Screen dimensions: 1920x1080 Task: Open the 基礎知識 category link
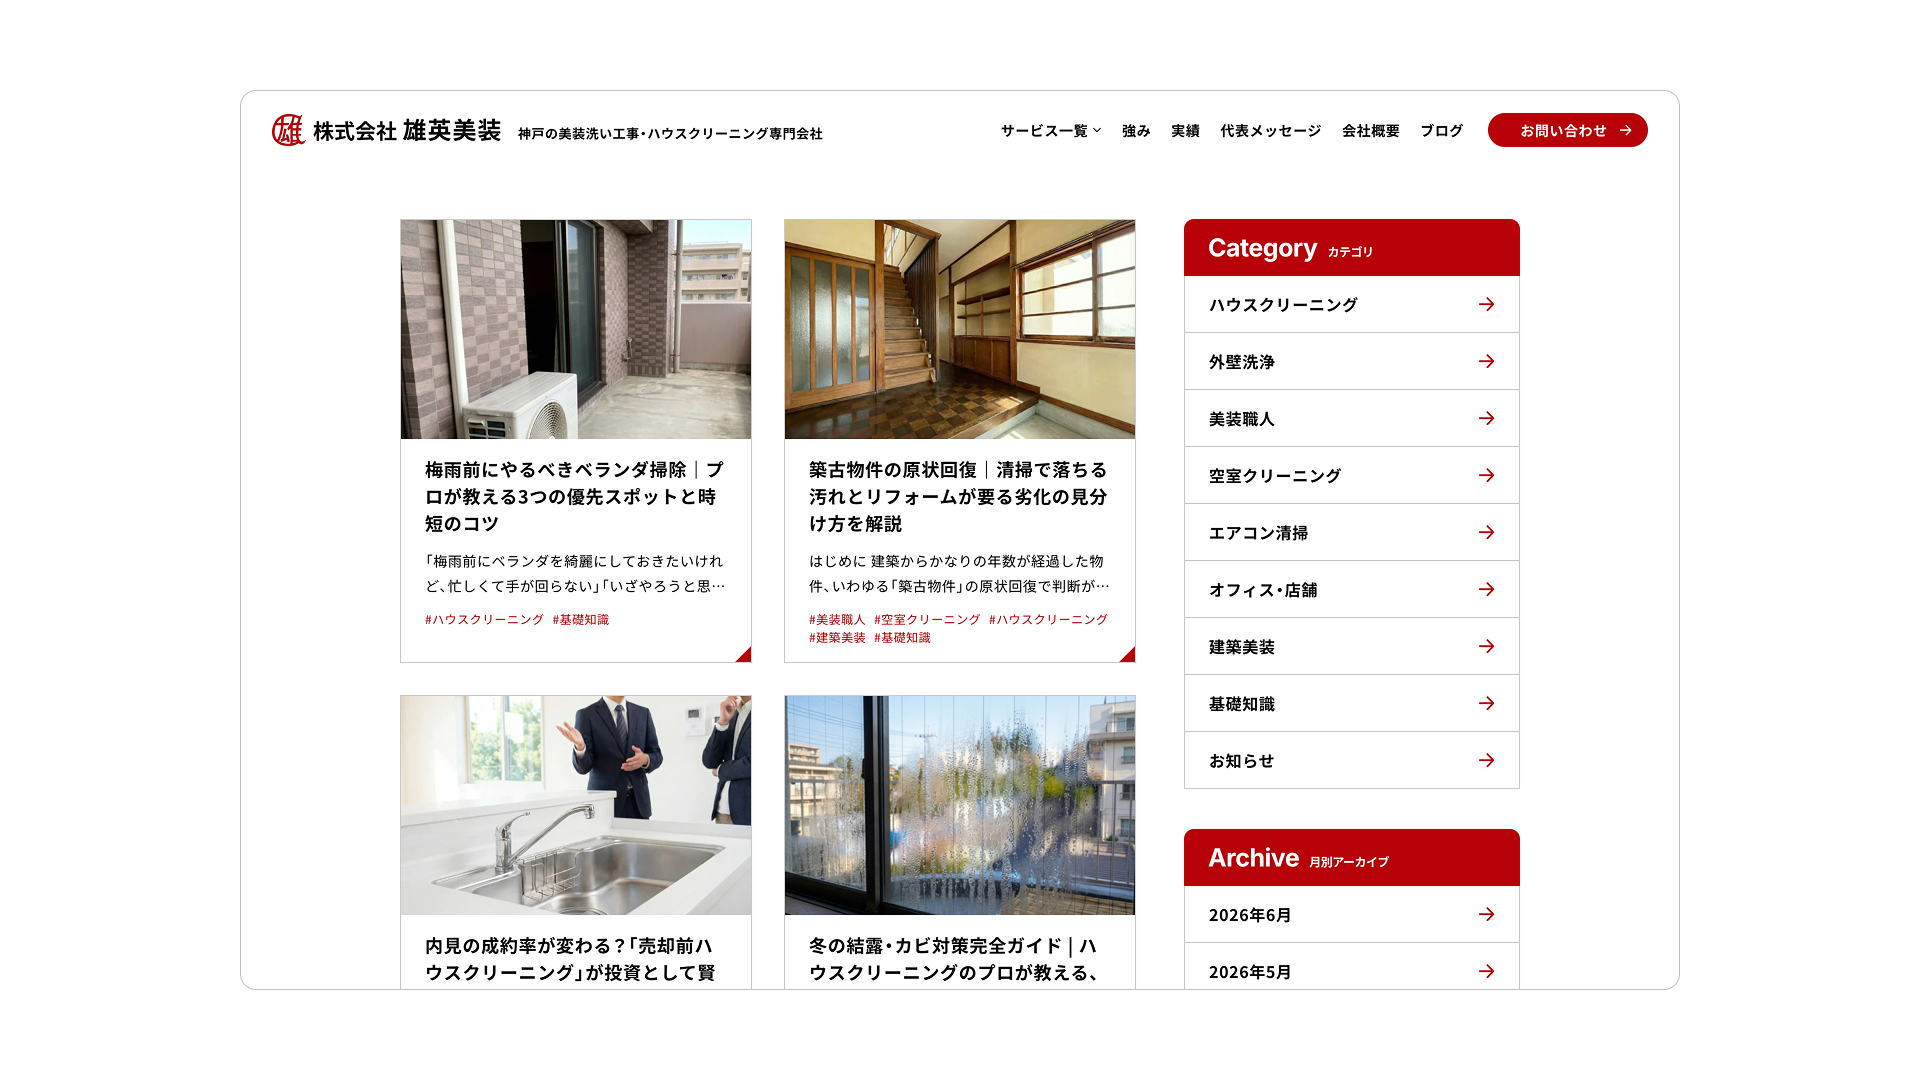pyautogui.click(x=1352, y=703)
